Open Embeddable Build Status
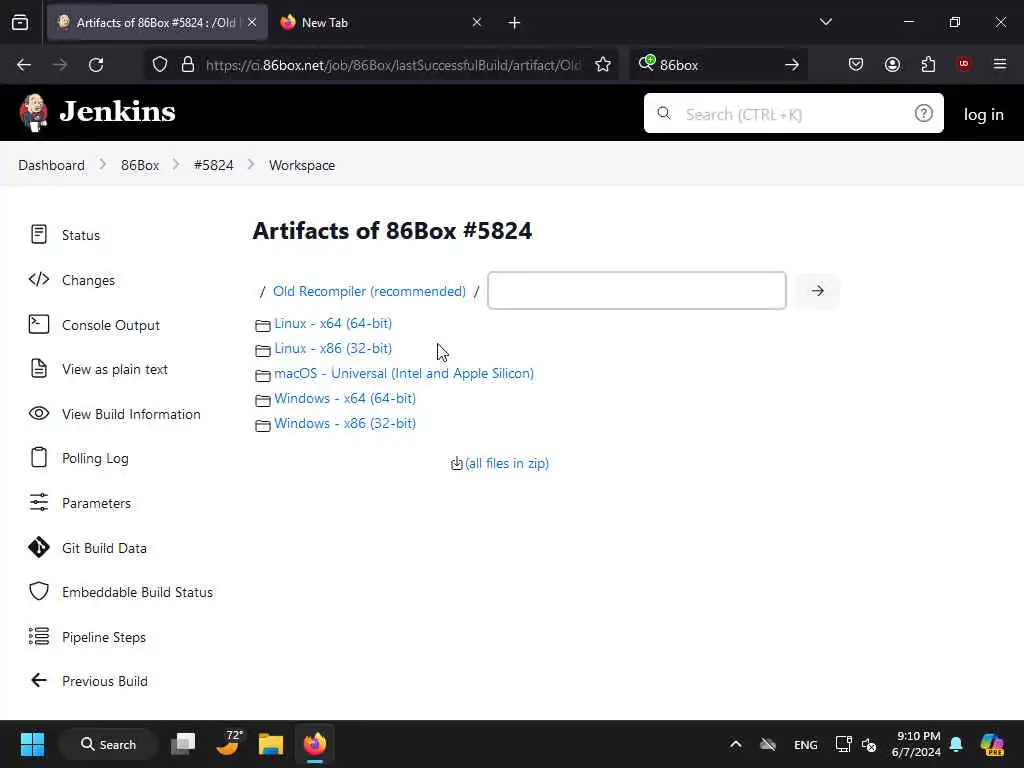This screenshot has width=1024, height=768. pyautogui.click(x=121, y=592)
